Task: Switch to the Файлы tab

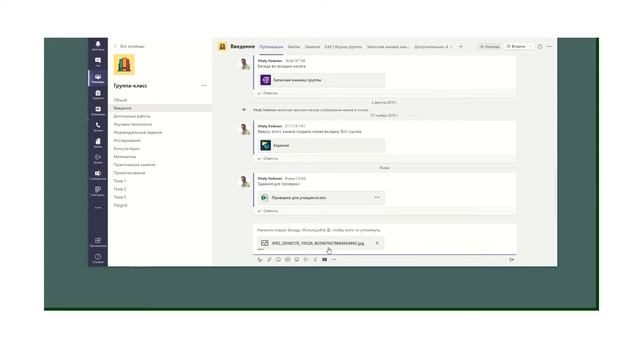Action: (x=294, y=47)
